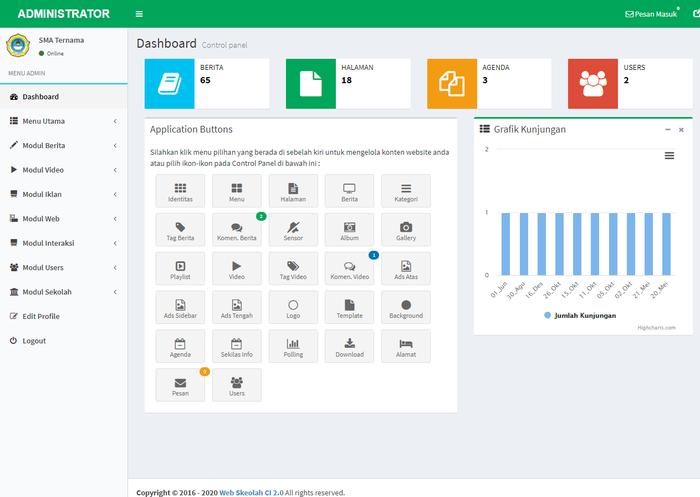Open the Polling chart icon button
The width and height of the screenshot is (700, 497).
(x=293, y=346)
